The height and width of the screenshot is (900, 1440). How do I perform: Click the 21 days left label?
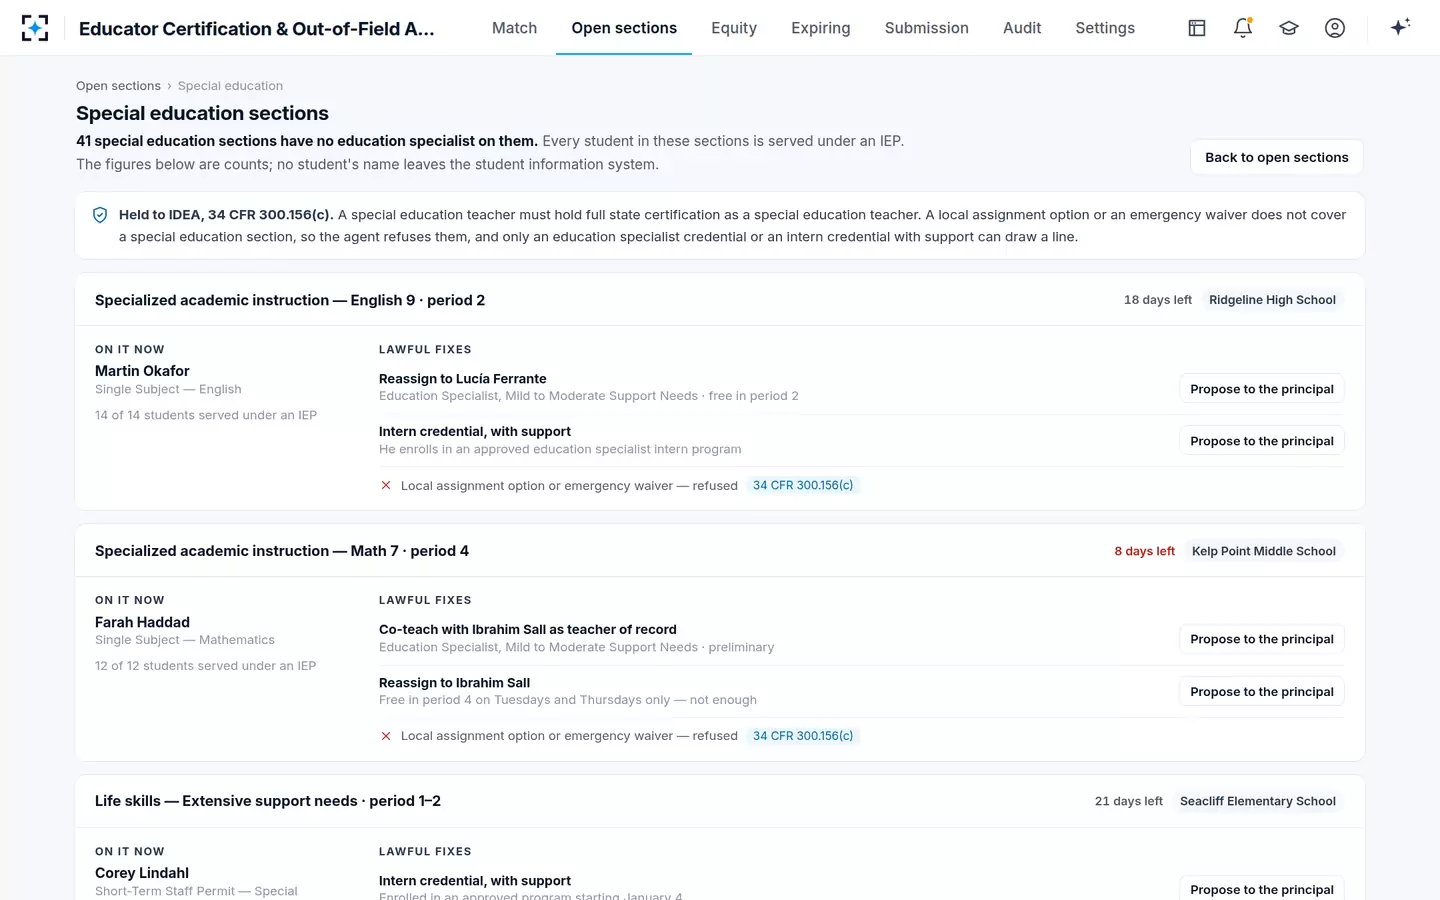tap(1129, 801)
